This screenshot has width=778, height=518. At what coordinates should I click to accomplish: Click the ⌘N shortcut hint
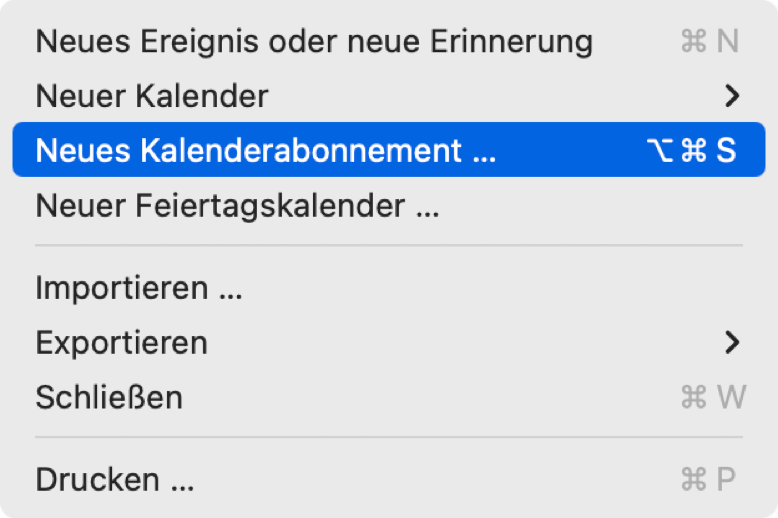[709, 41]
